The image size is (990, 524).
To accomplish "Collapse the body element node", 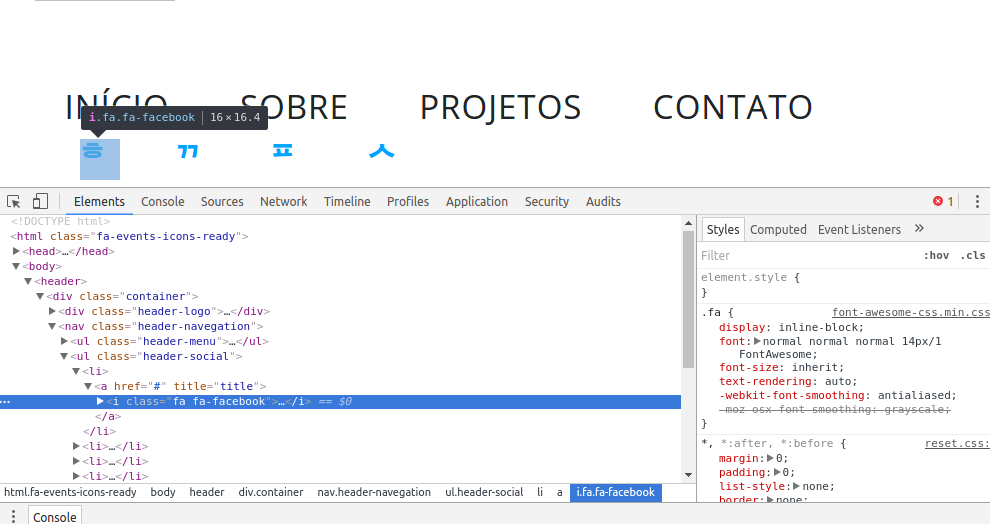I will (16, 266).
